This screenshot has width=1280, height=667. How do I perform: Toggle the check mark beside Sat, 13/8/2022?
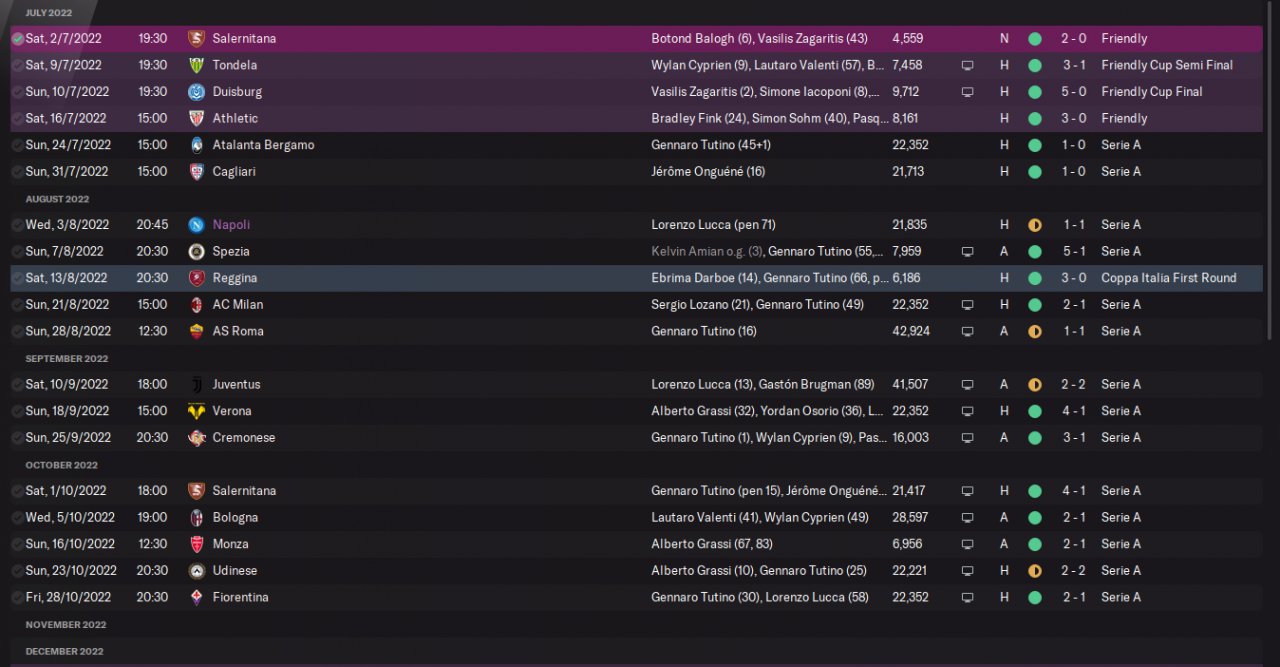(x=18, y=278)
